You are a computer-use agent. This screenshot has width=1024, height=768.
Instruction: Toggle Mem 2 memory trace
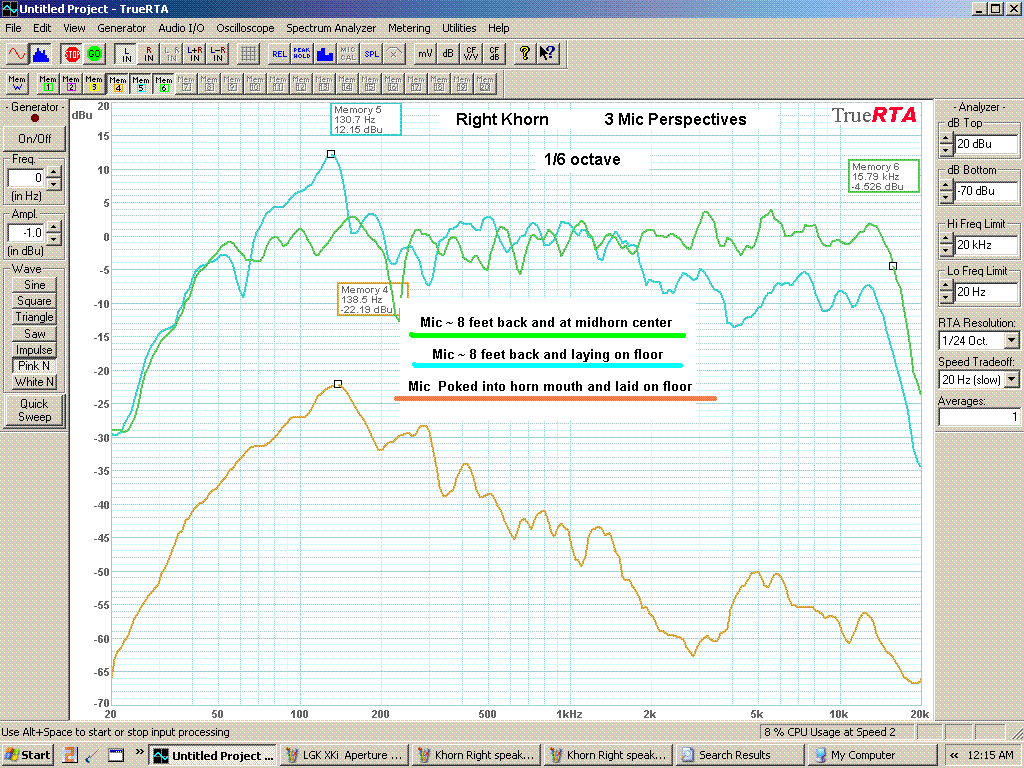coord(71,84)
